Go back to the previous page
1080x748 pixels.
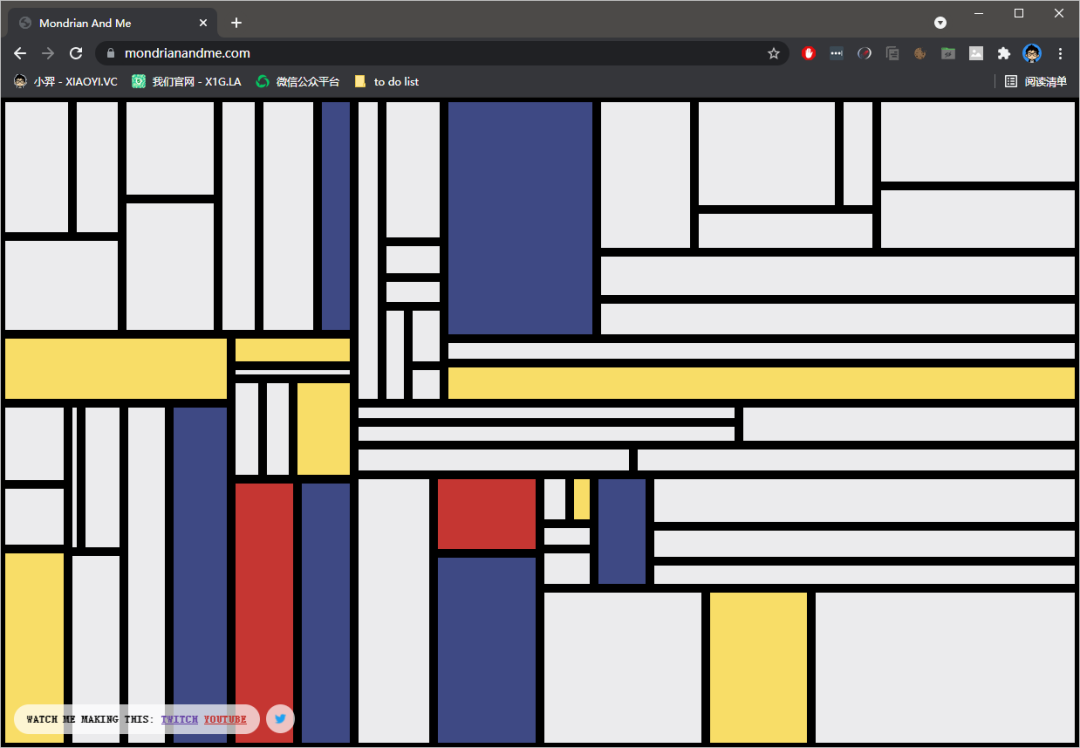pos(20,54)
